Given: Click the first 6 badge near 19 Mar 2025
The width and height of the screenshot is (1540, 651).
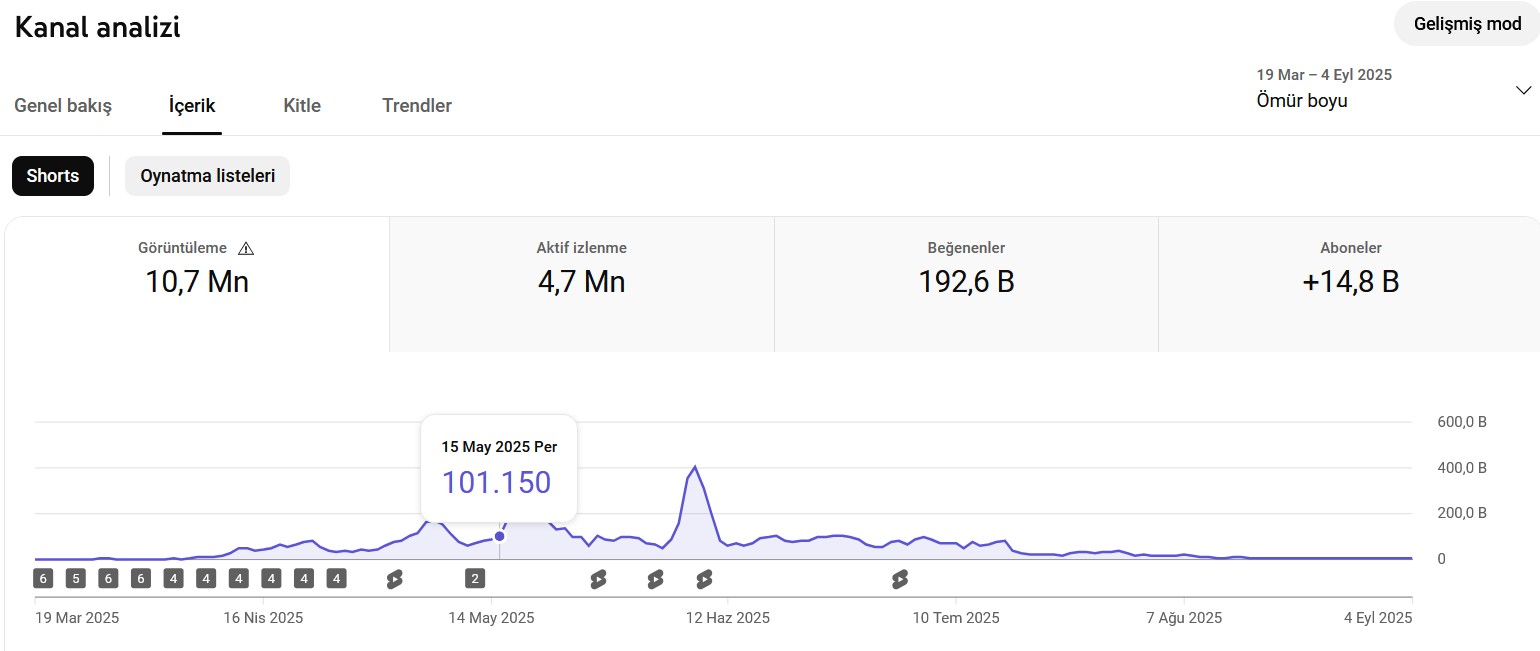Looking at the screenshot, I should [x=43, y=578].
